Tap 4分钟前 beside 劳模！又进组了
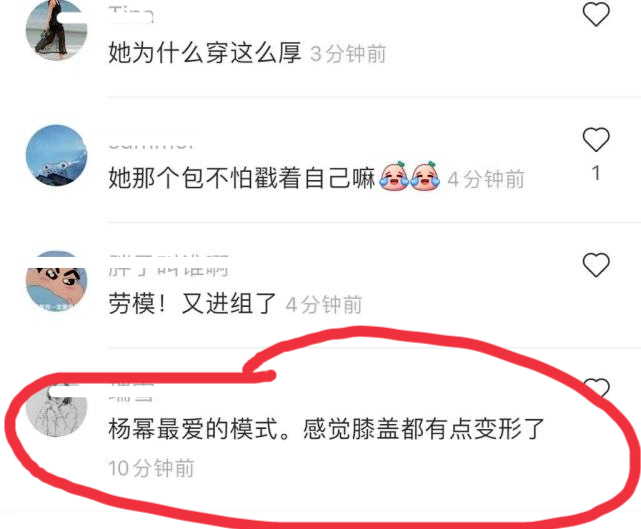 [324, 305]
